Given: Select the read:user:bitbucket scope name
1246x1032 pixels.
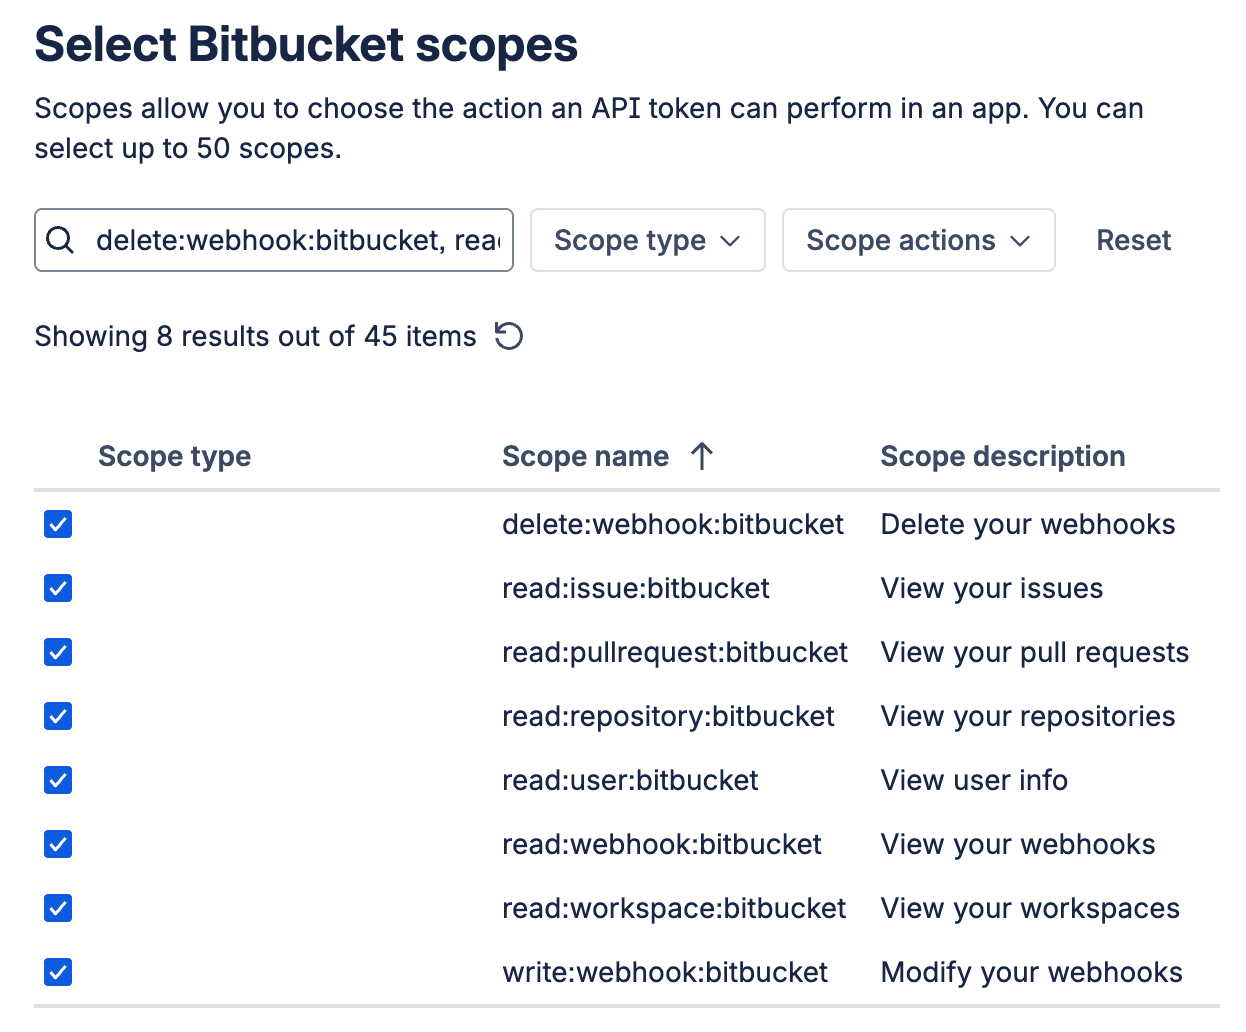Looking at the screenshot, I should 630,780.
